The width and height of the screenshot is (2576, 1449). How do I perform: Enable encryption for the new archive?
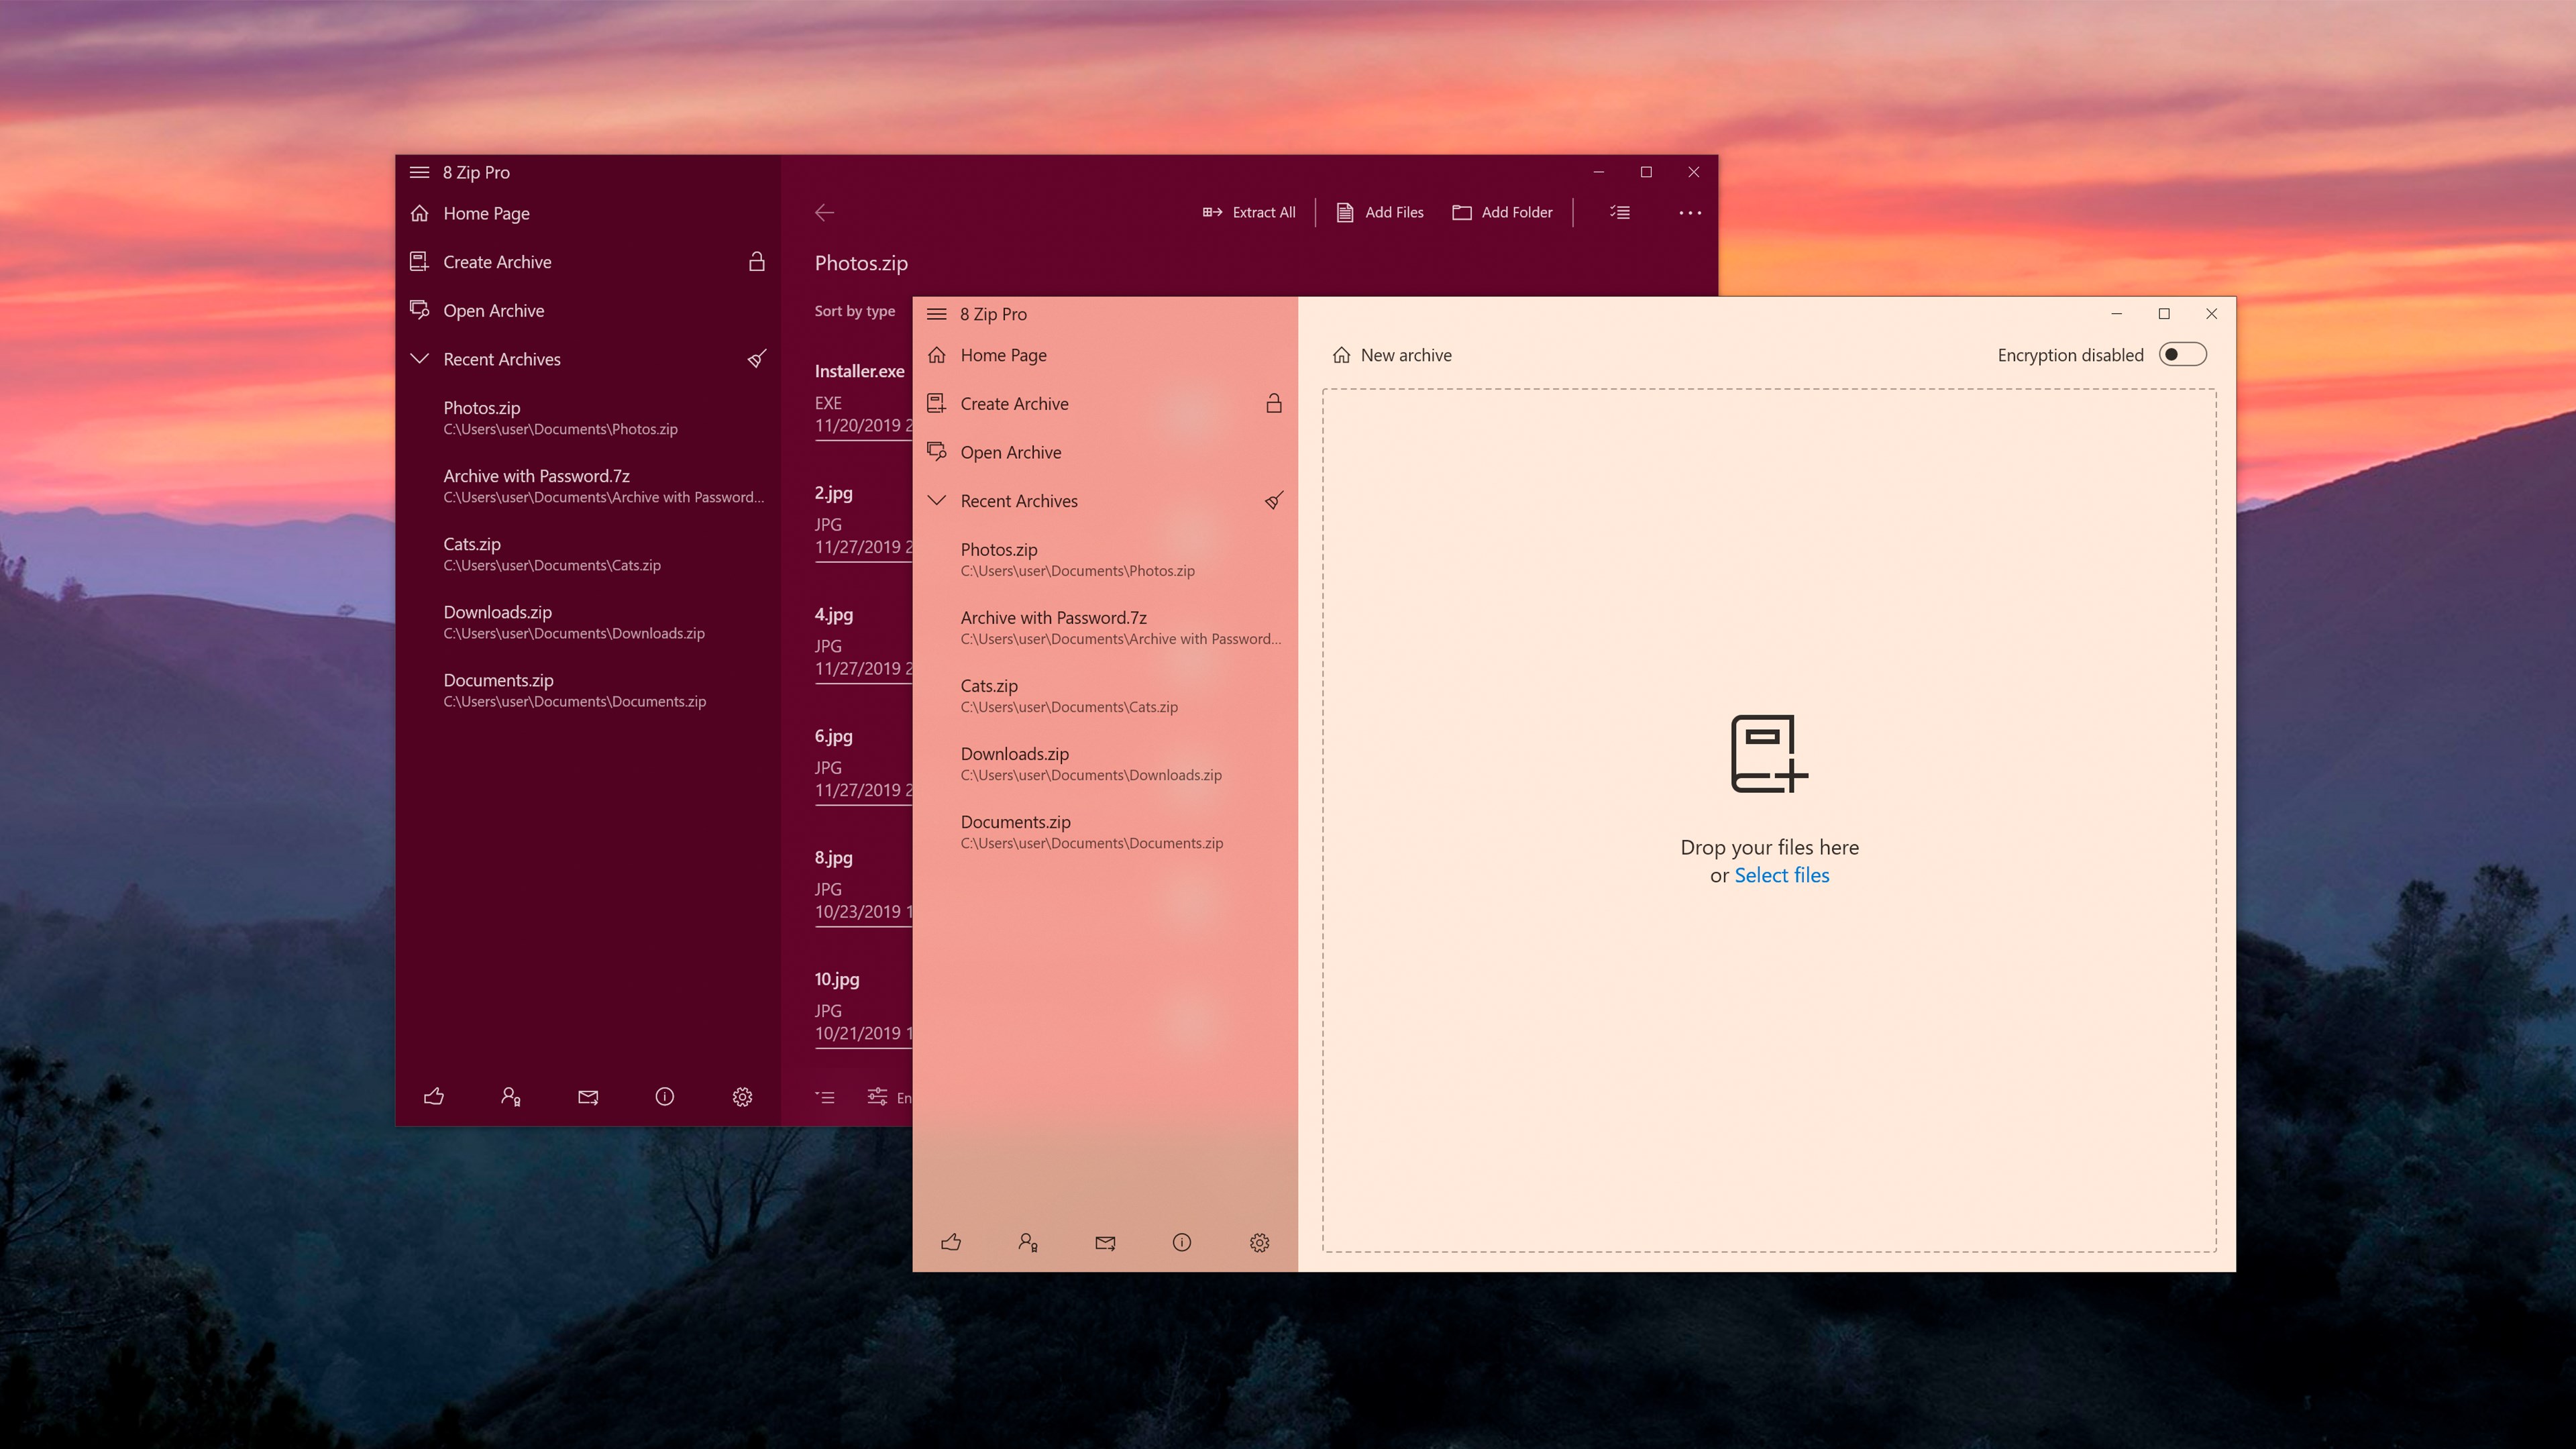tap(2183, 354)
